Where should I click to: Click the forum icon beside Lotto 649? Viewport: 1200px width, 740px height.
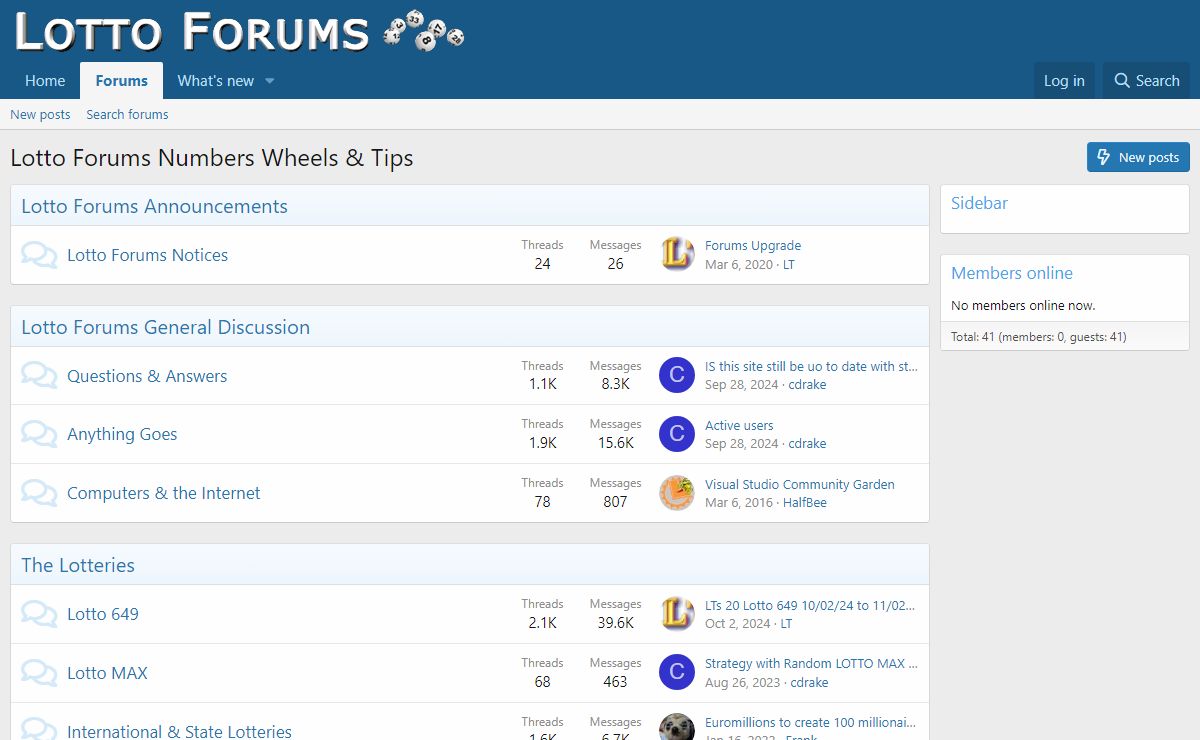pos(39,614)
